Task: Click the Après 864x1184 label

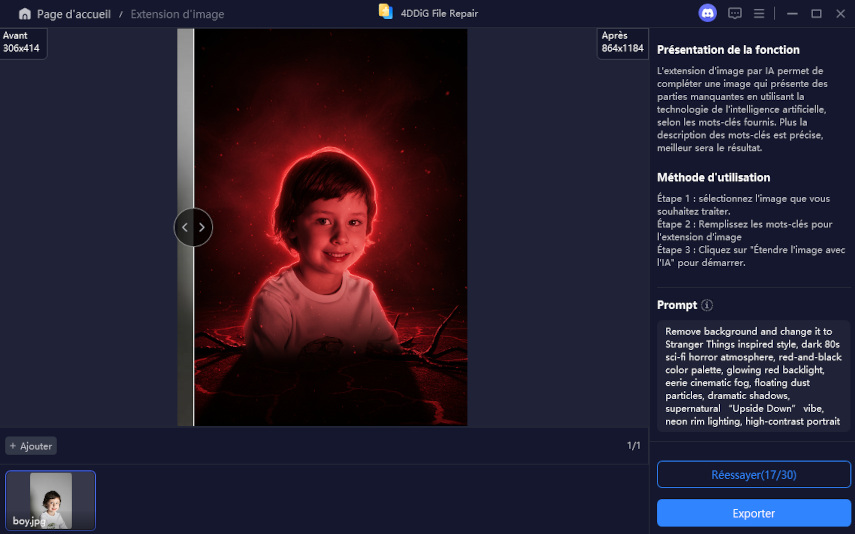Action: click(x=623, y=42)
